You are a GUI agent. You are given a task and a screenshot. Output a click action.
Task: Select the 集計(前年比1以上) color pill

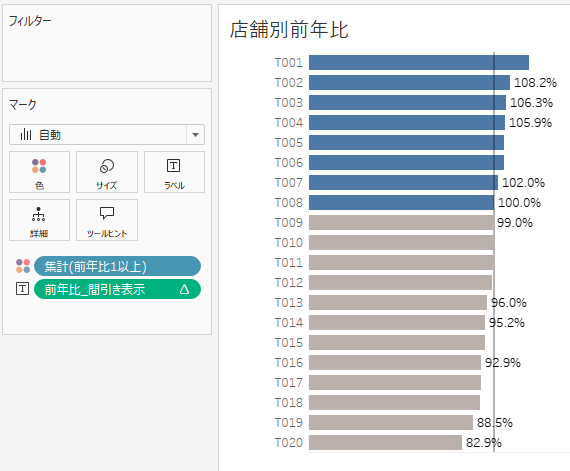[117, 266]
